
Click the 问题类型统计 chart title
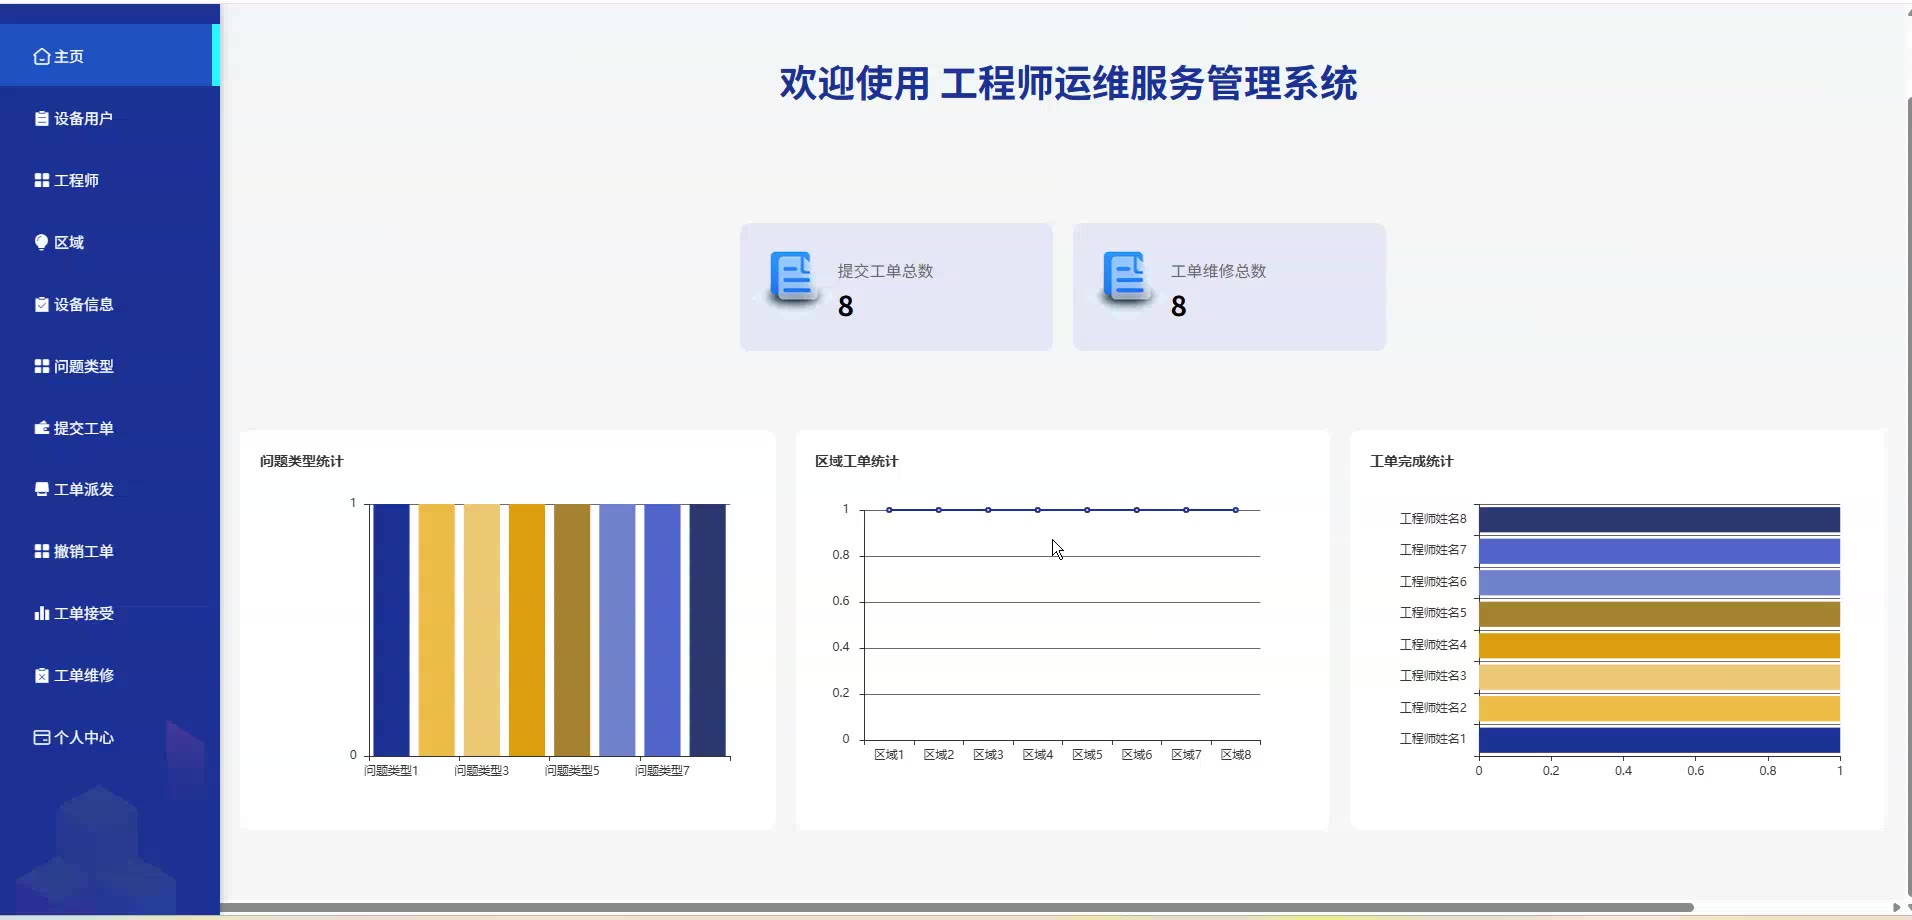(301, 461)
